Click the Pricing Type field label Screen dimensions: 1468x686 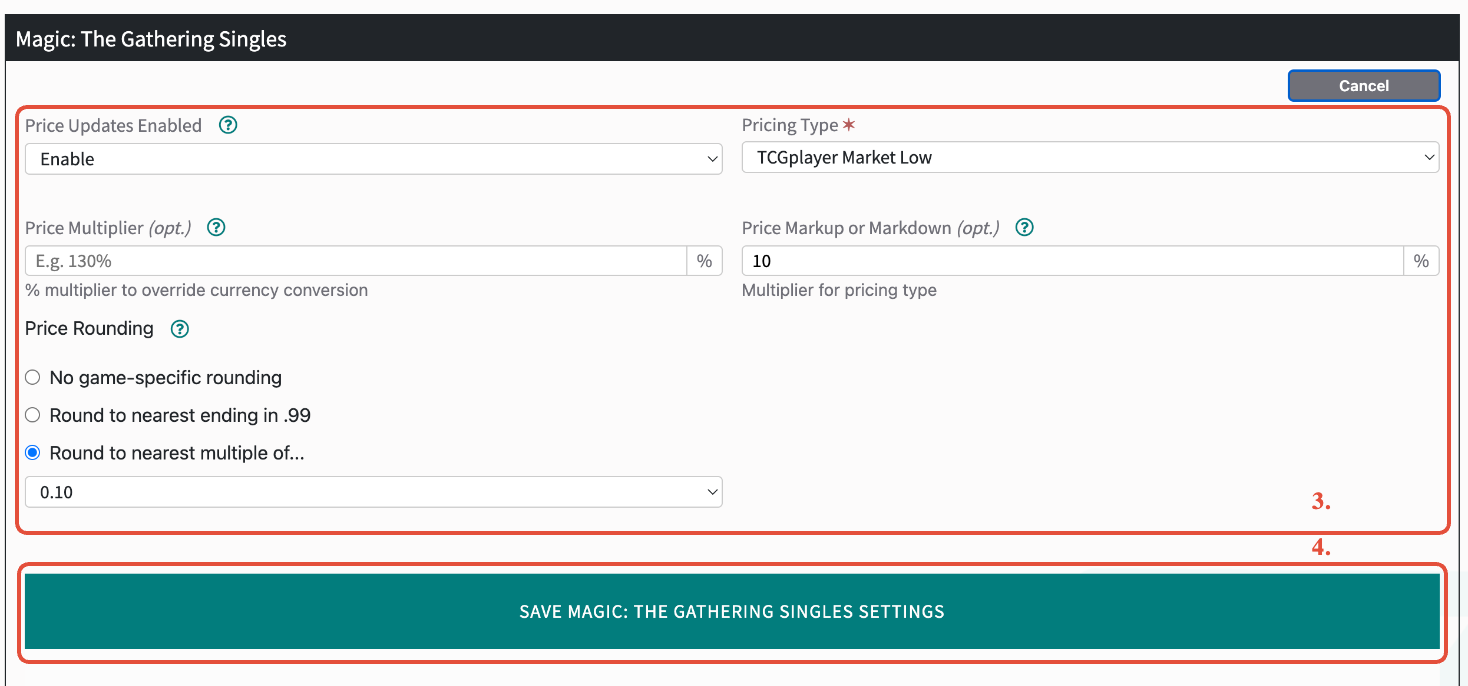pos(790,125)
